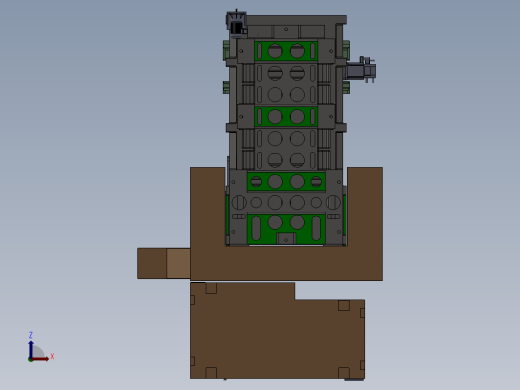520x390 pixels.
Task: Pick the upper green clamp on the tower's right side
Action: pyautogui.click(x=346, y=50)
